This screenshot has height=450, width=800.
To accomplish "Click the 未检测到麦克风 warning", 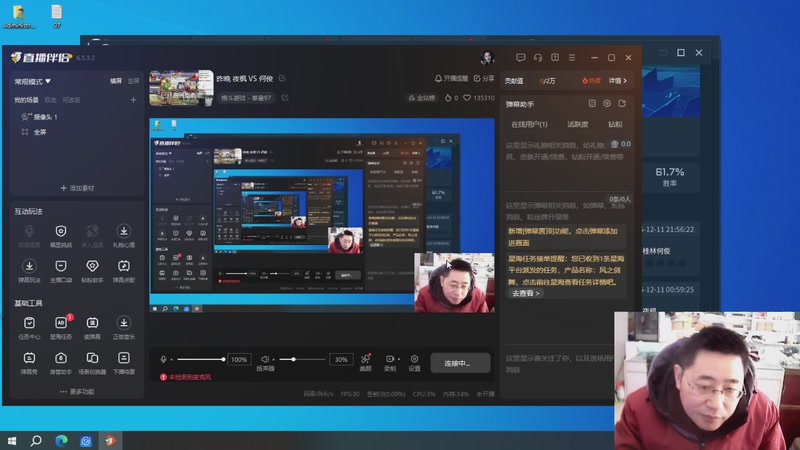I will [x=185, y=377].
